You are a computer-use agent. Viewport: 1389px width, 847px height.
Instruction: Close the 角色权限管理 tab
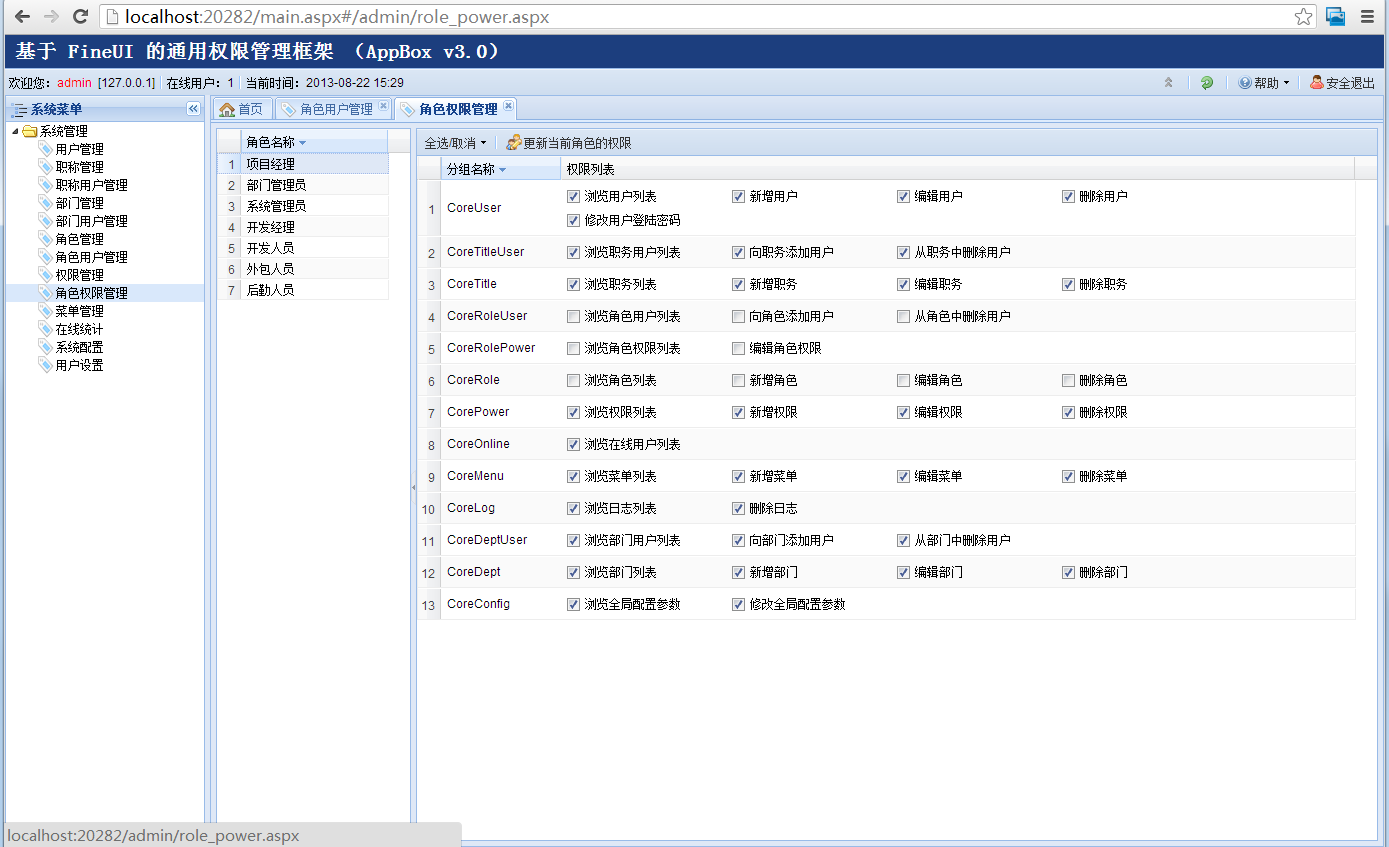pyautogui.click(x=508, y=107)
